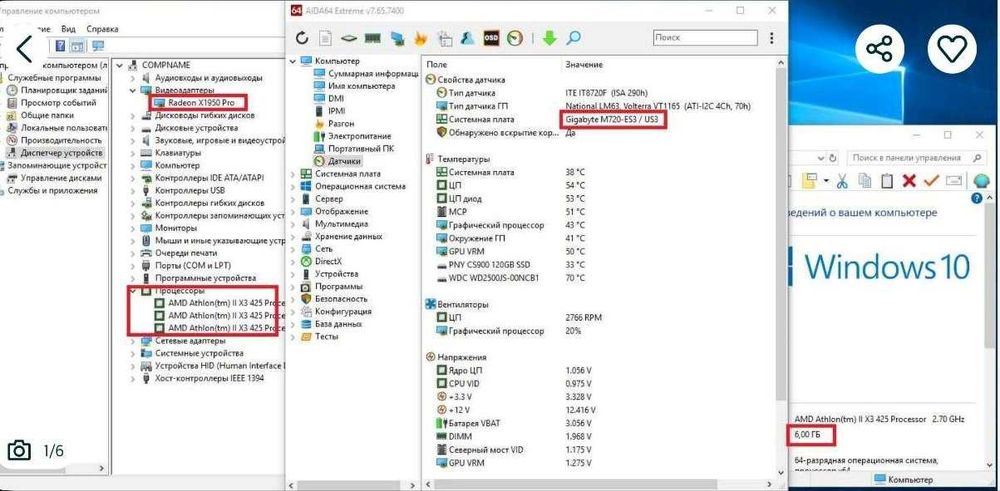The image size is (1000, 491).
Task: Expand the Контроллеры USB node
Action: point(133,191)
